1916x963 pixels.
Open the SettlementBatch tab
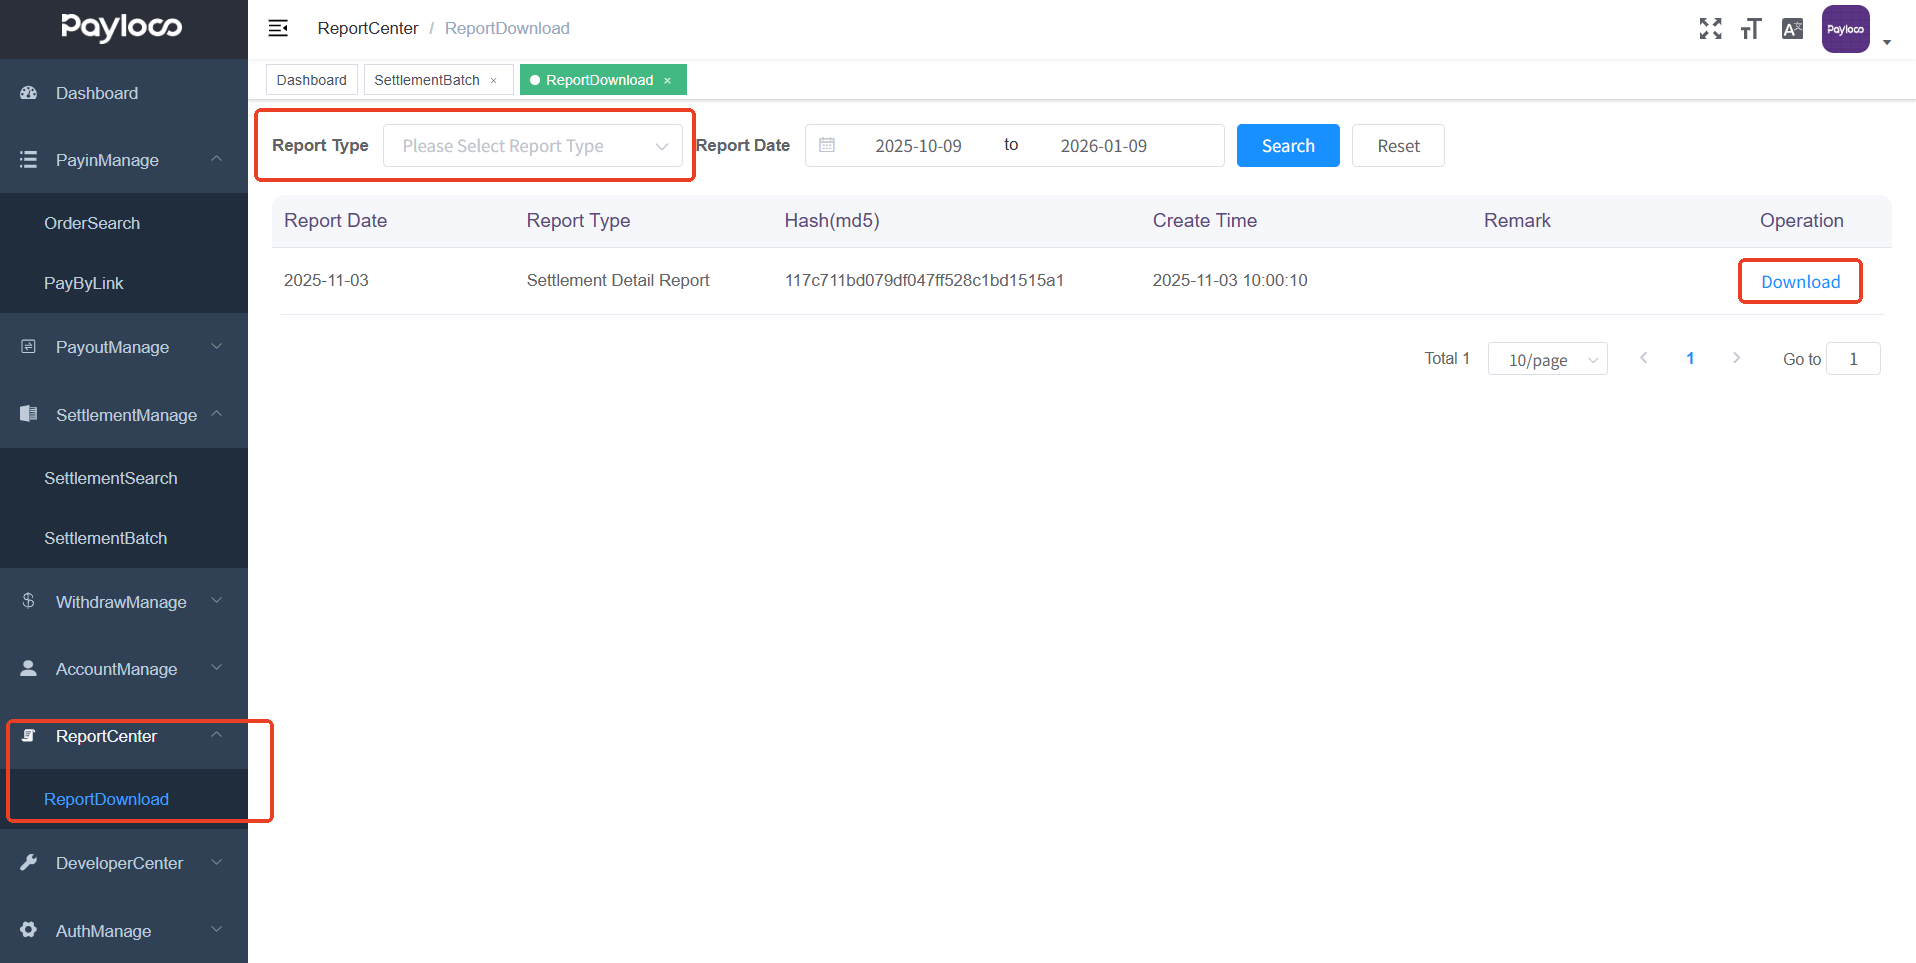(x=428, y=79)
